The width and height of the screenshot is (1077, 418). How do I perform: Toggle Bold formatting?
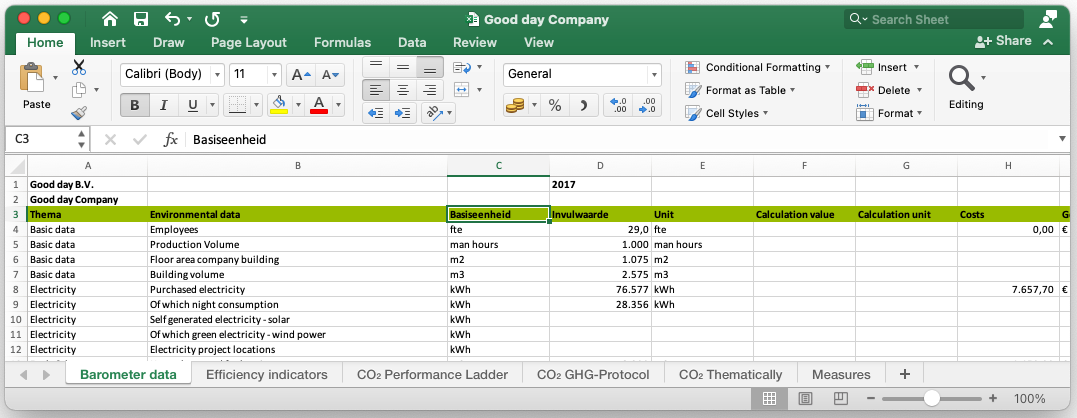coord(135,105)
